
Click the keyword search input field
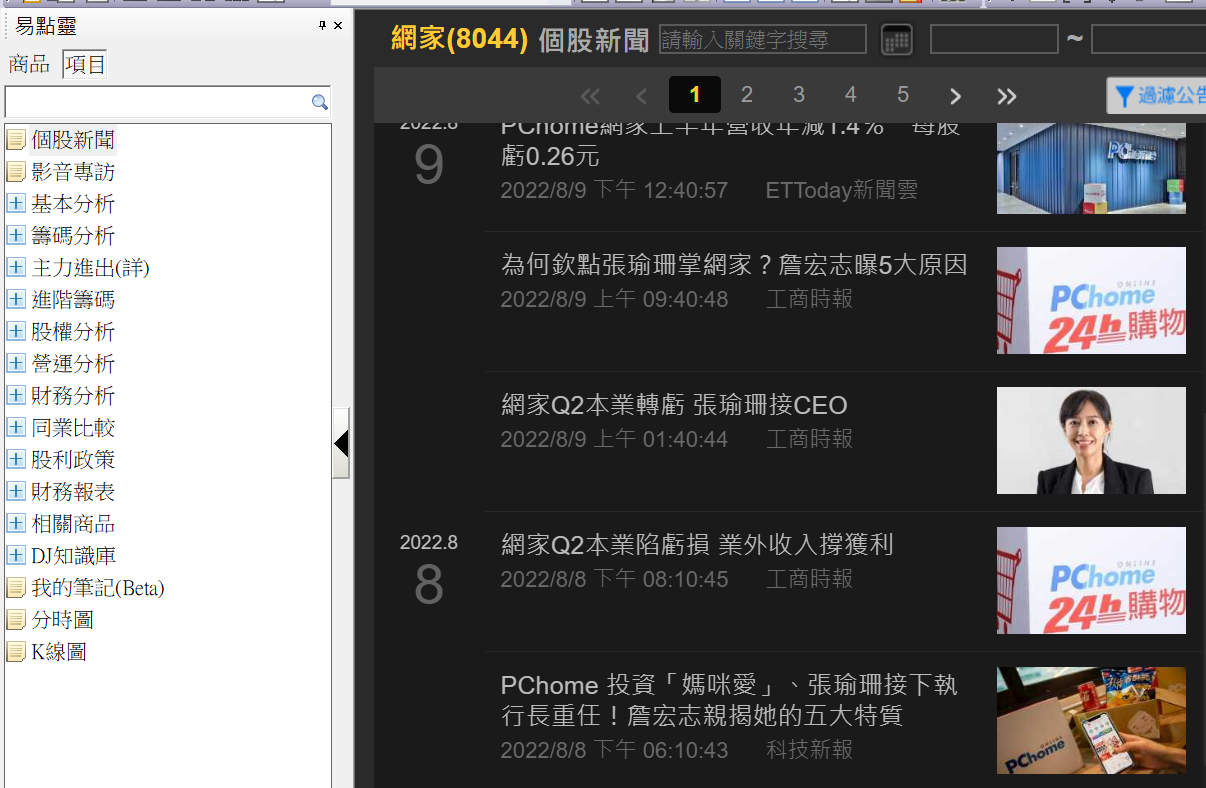point(762,40)
